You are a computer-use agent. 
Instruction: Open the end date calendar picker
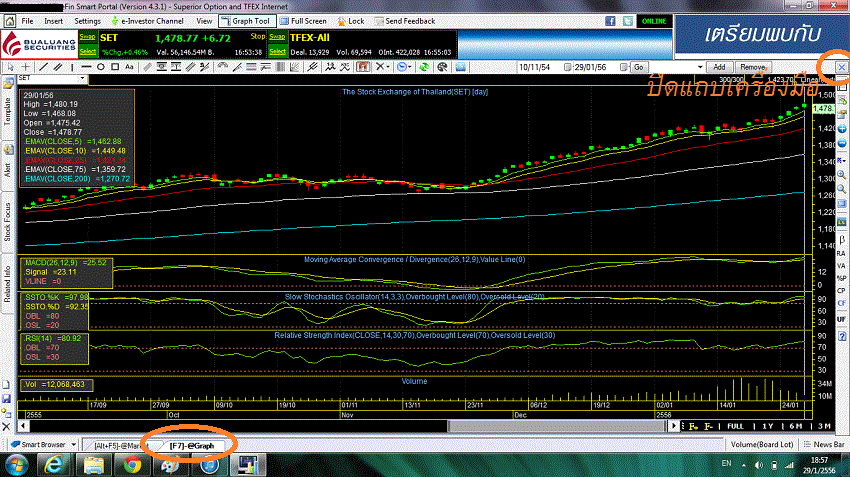tap(623, 67)
